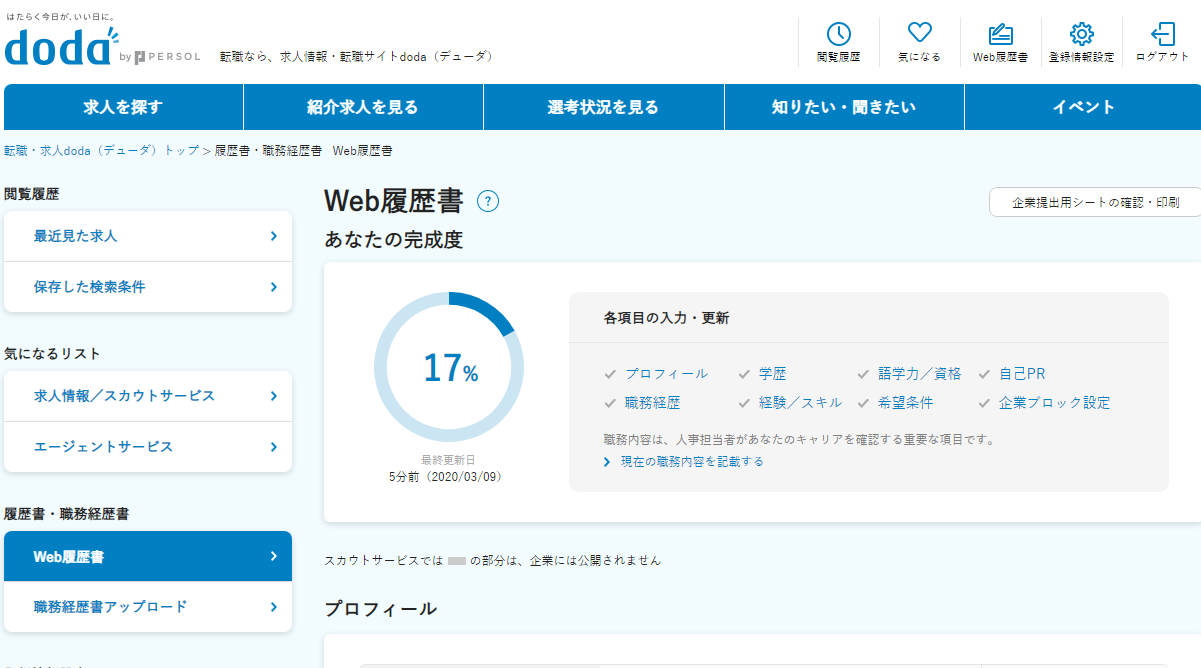Open the Web履歴書 header icon
Viewport: 1201px width, 668px height.
point(1000,35)
